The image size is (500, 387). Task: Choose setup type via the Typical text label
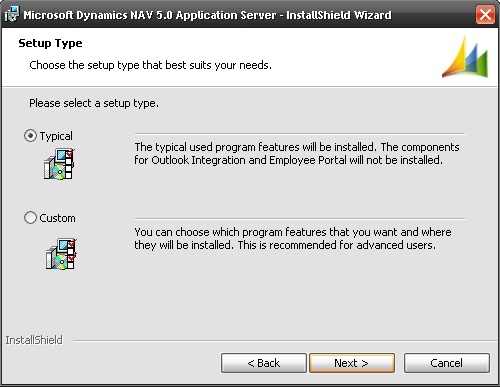pyautogui.click(x=56, y=136)
